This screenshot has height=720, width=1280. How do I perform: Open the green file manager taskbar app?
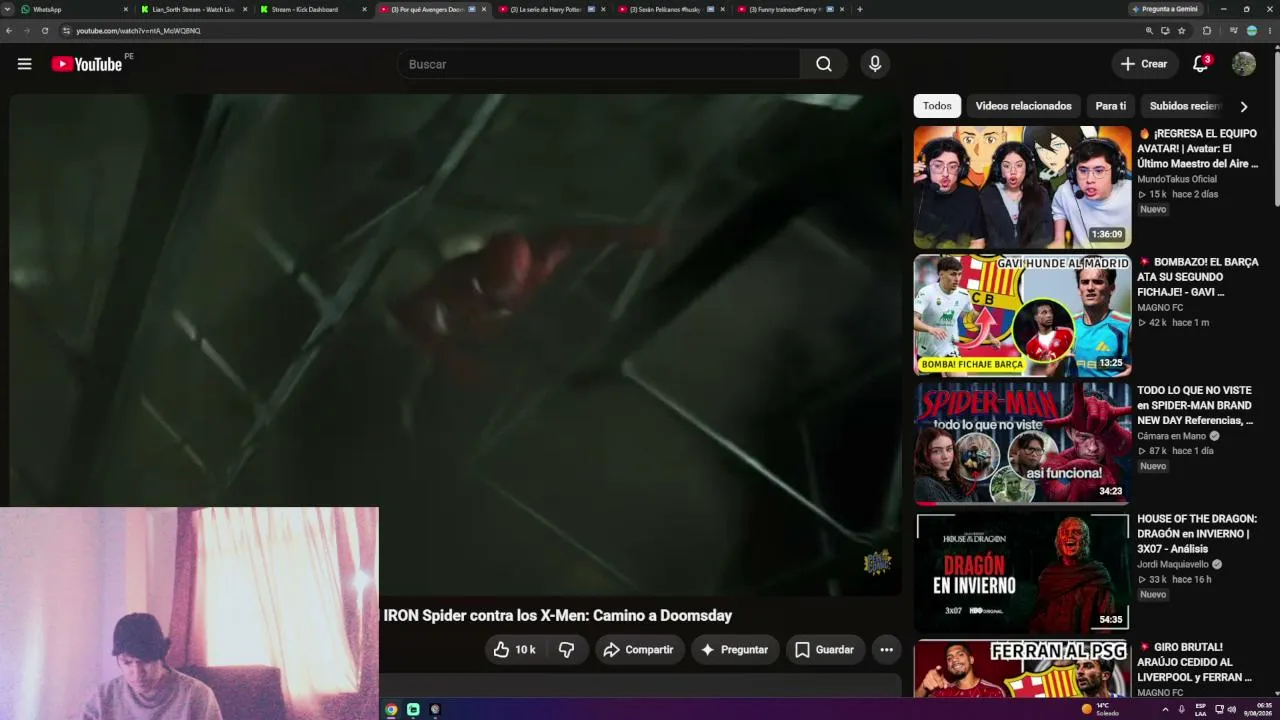[x=413, y=709]
